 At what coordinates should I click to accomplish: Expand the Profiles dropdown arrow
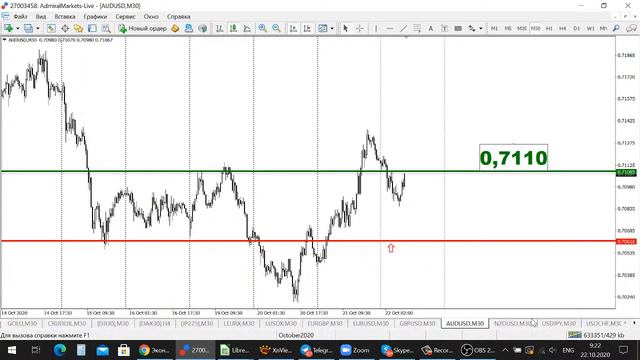coord(38,28)
